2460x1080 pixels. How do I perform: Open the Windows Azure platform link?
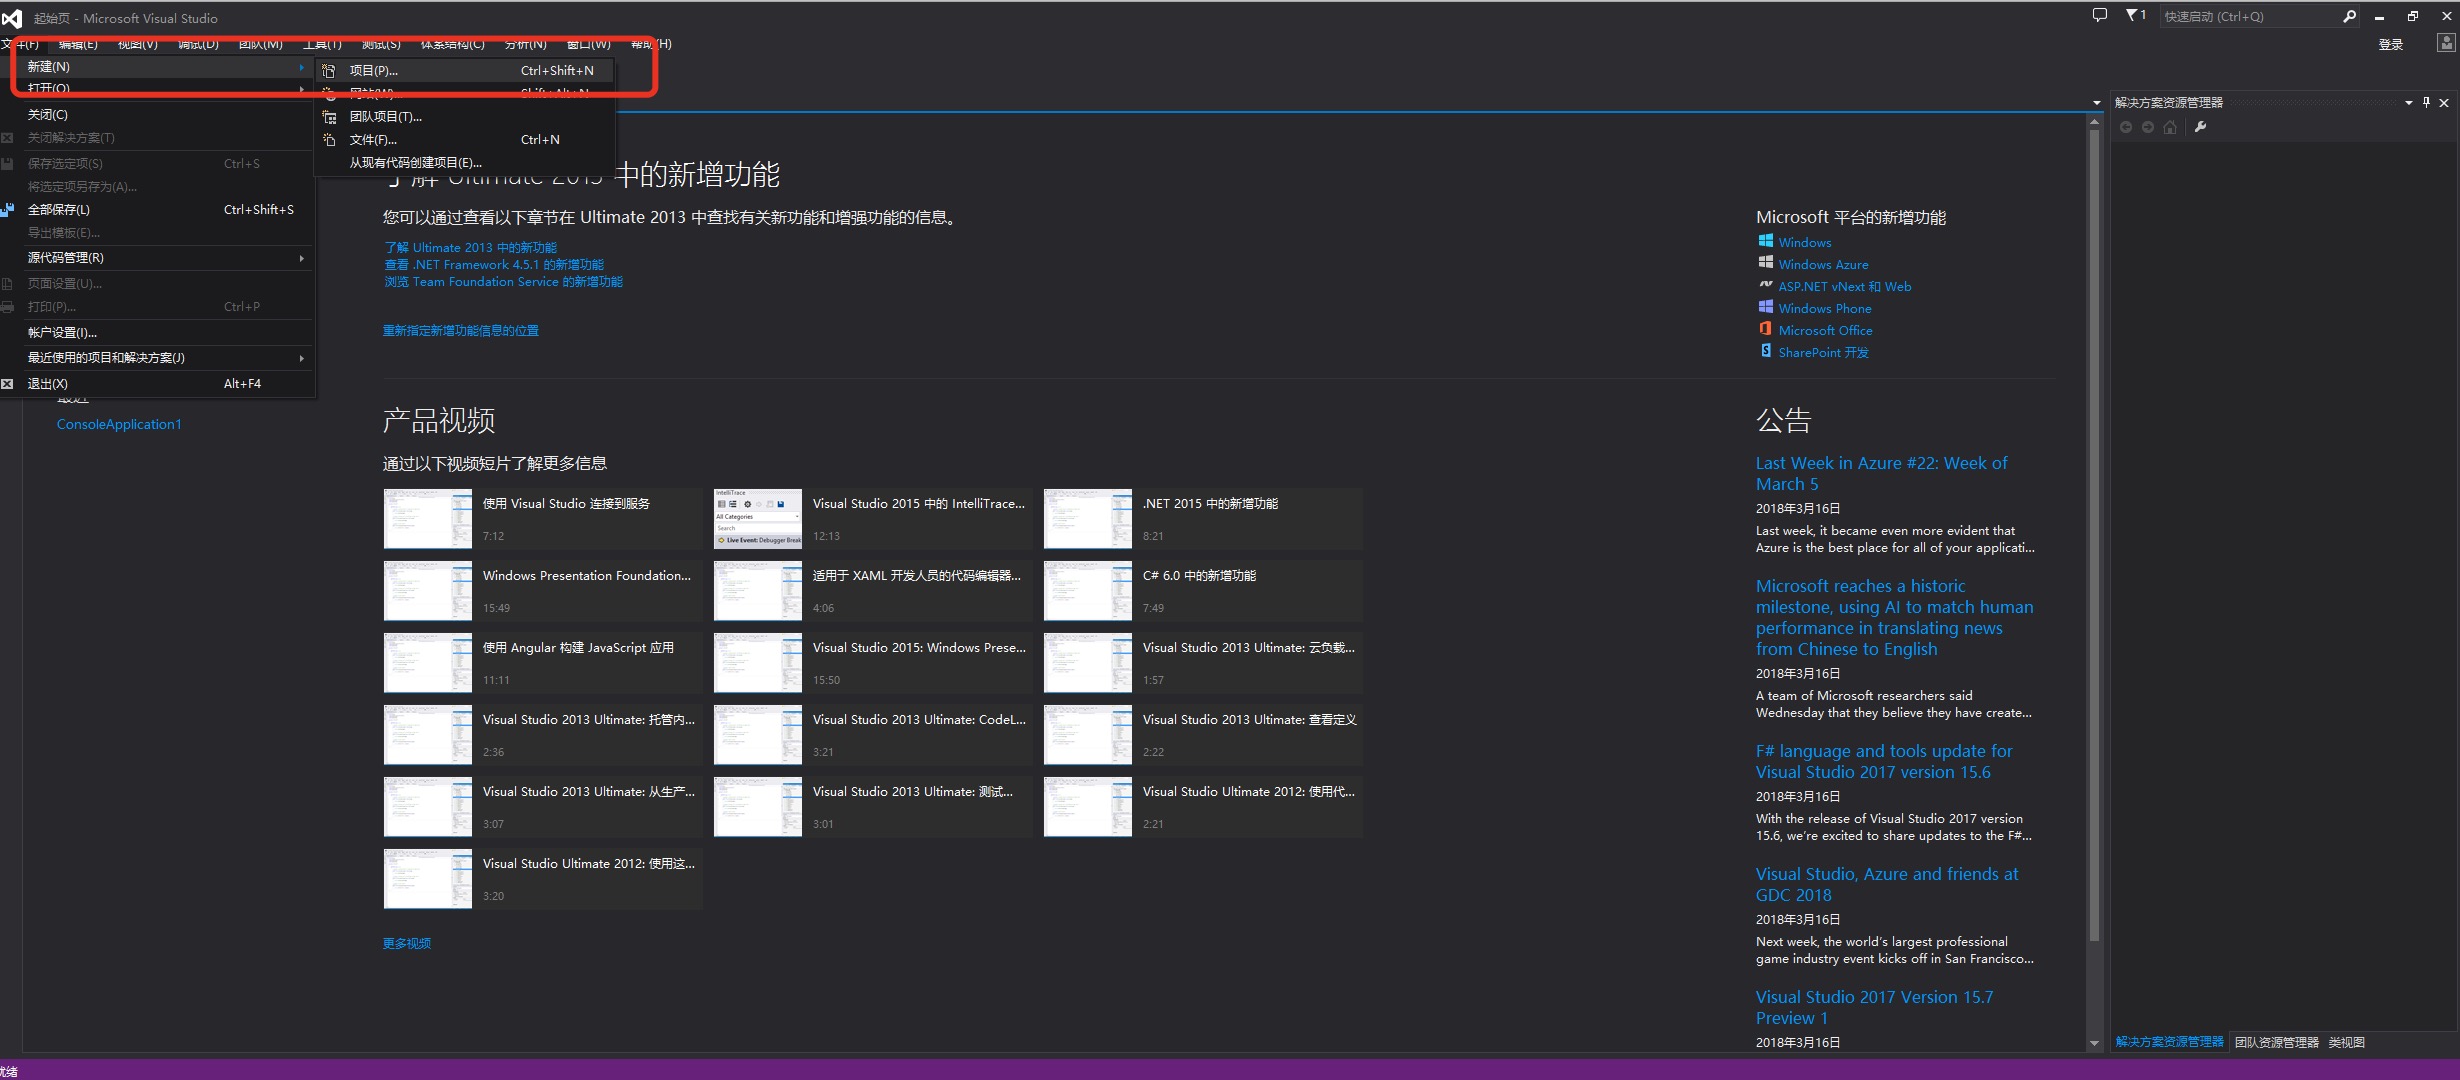coord(1823,264)
